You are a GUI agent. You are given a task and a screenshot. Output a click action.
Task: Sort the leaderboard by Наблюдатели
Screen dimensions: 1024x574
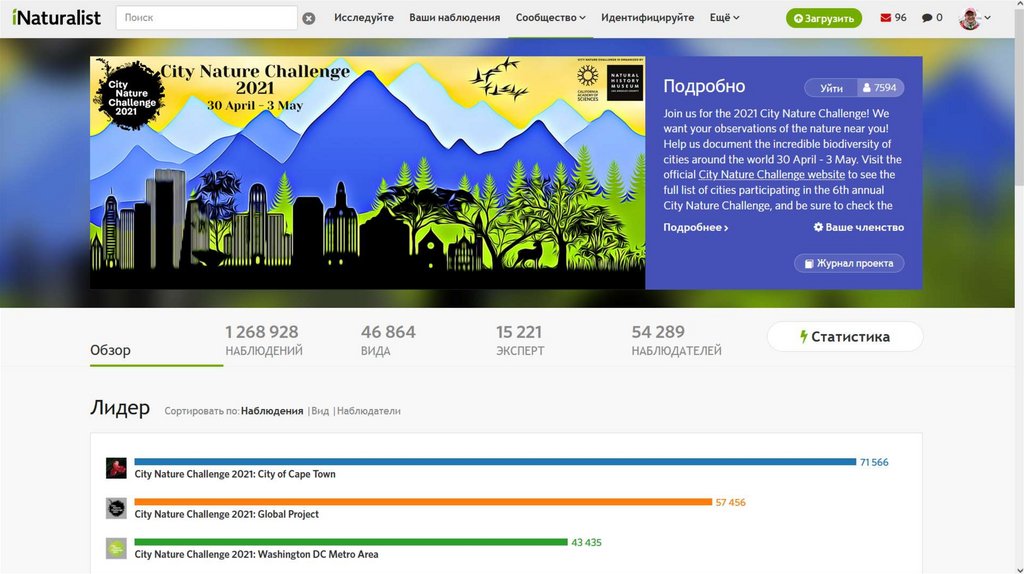click(368, 411)
